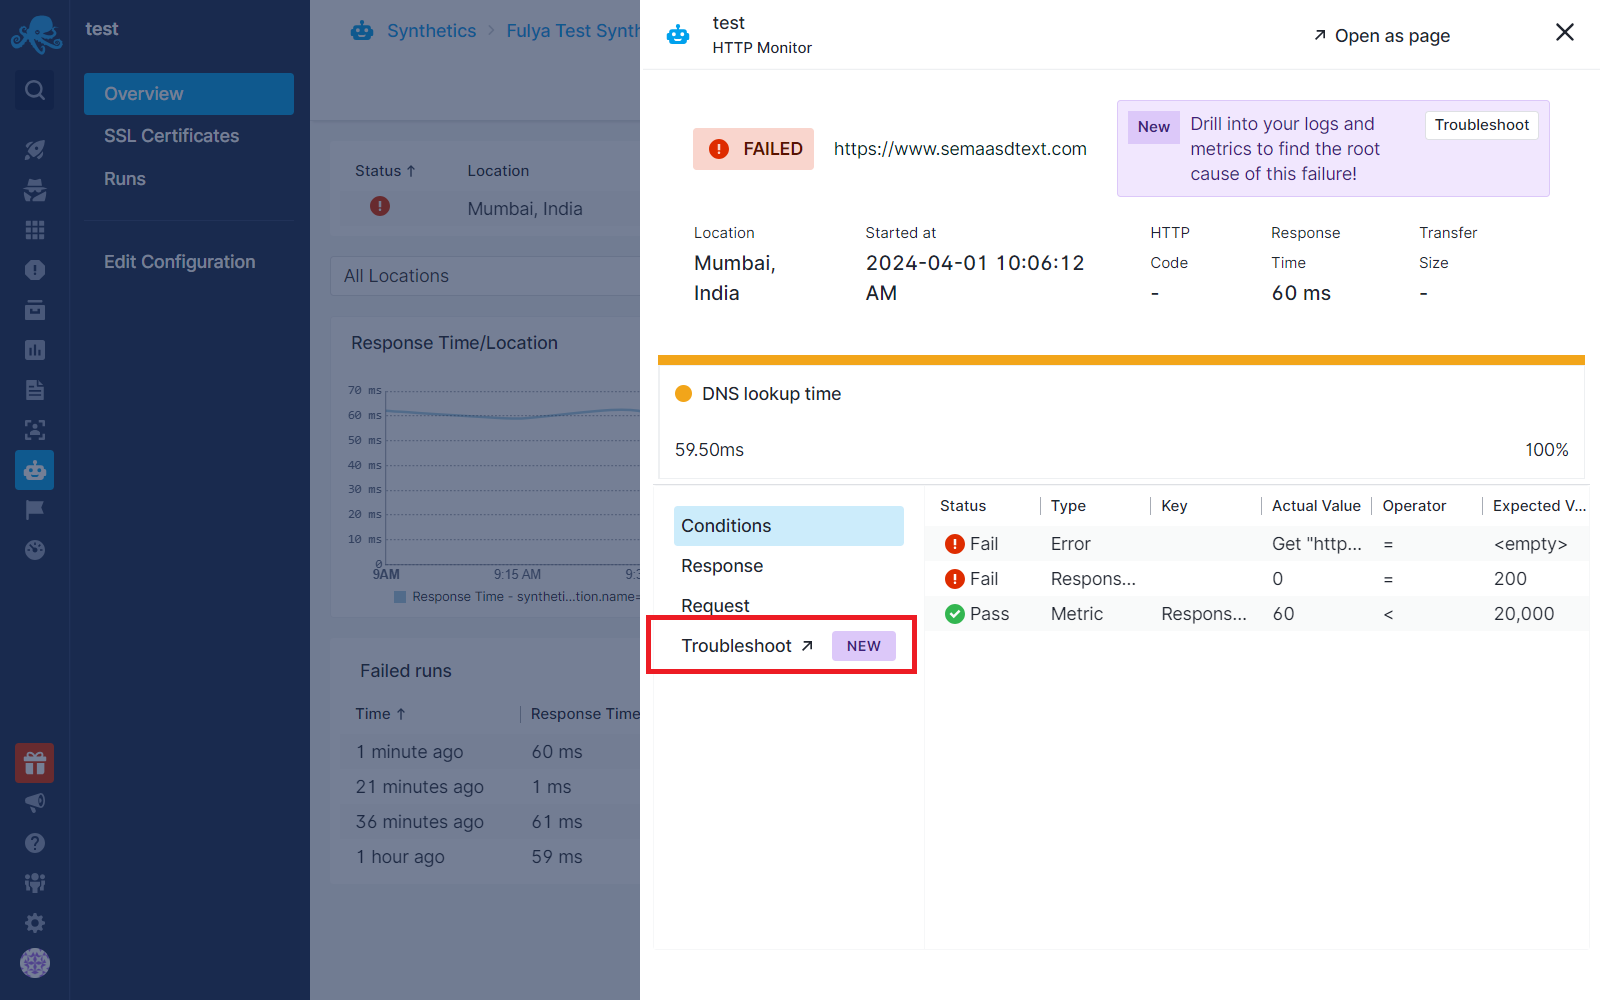The height and width of the screenshot is (1000, 1600).
Task: Open SSL Certificates section
Action: click(171, 136)
